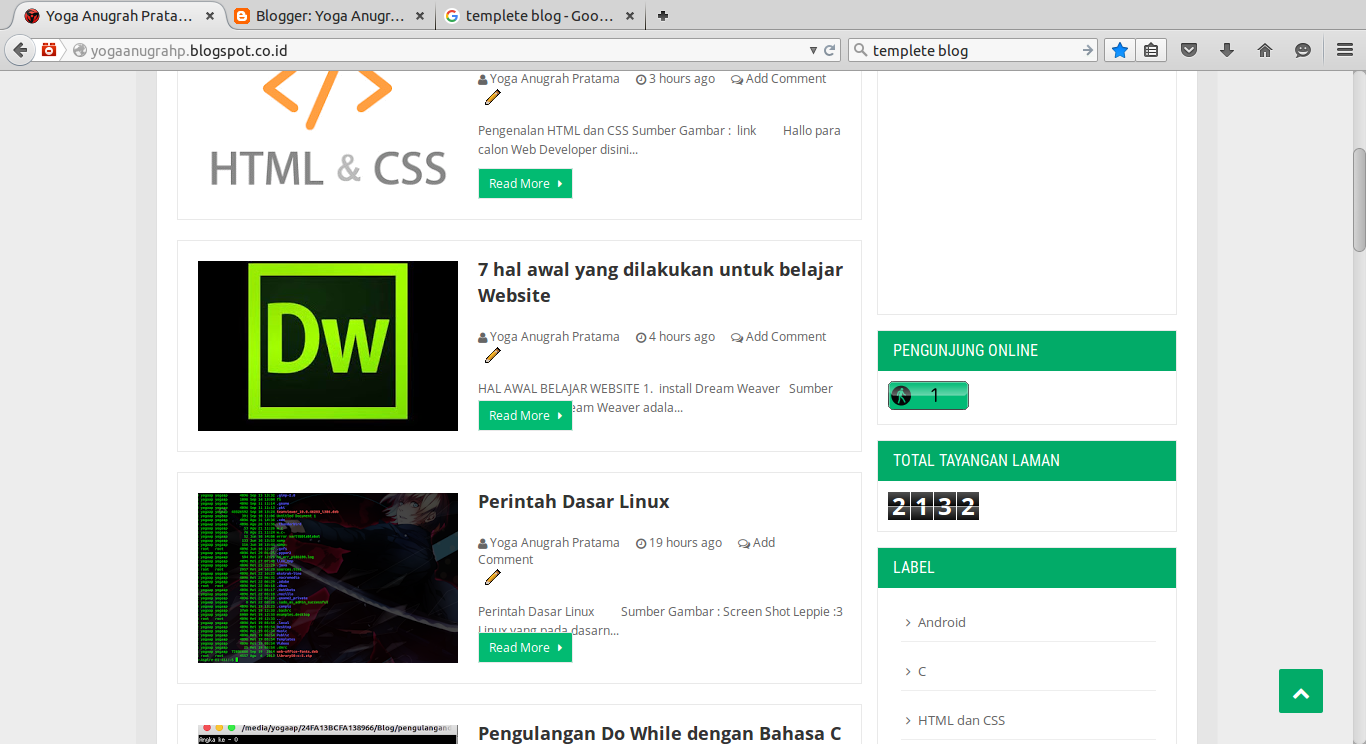
Task: Close the Blogger tab
Action: click(419, 16)
